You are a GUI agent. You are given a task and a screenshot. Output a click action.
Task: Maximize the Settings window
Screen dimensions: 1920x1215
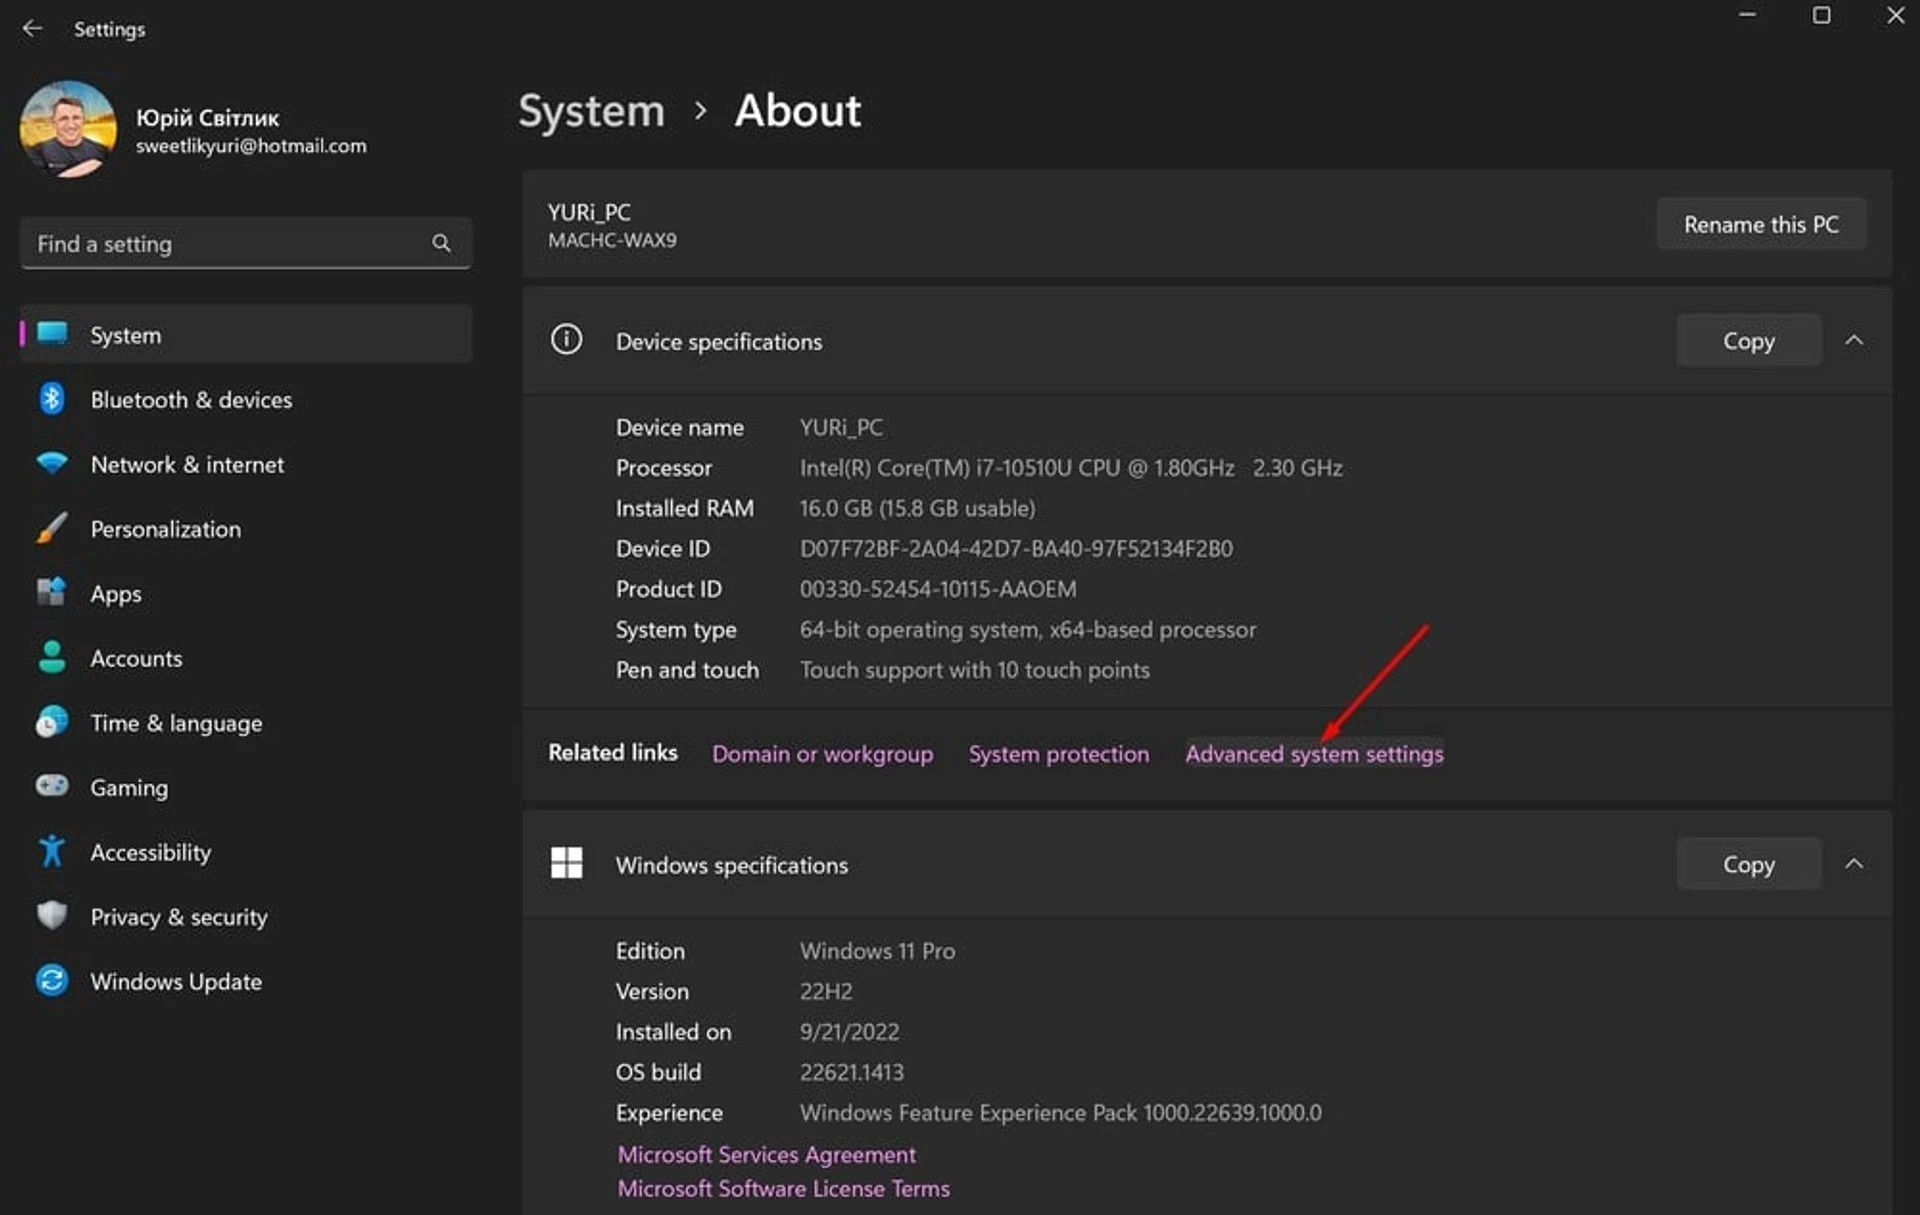[x=1821, y=15]
